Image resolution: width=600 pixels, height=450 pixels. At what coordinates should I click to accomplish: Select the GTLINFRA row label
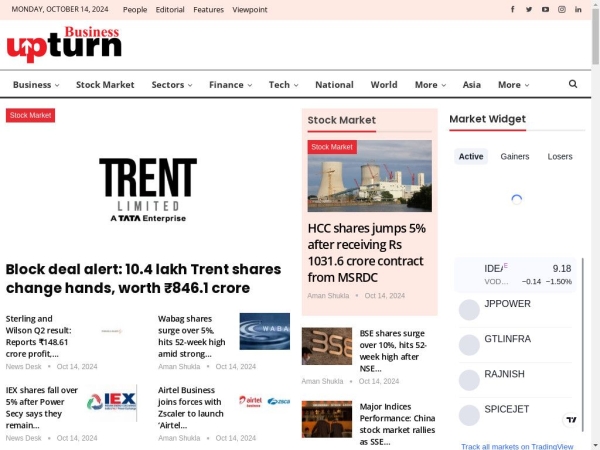507,339
